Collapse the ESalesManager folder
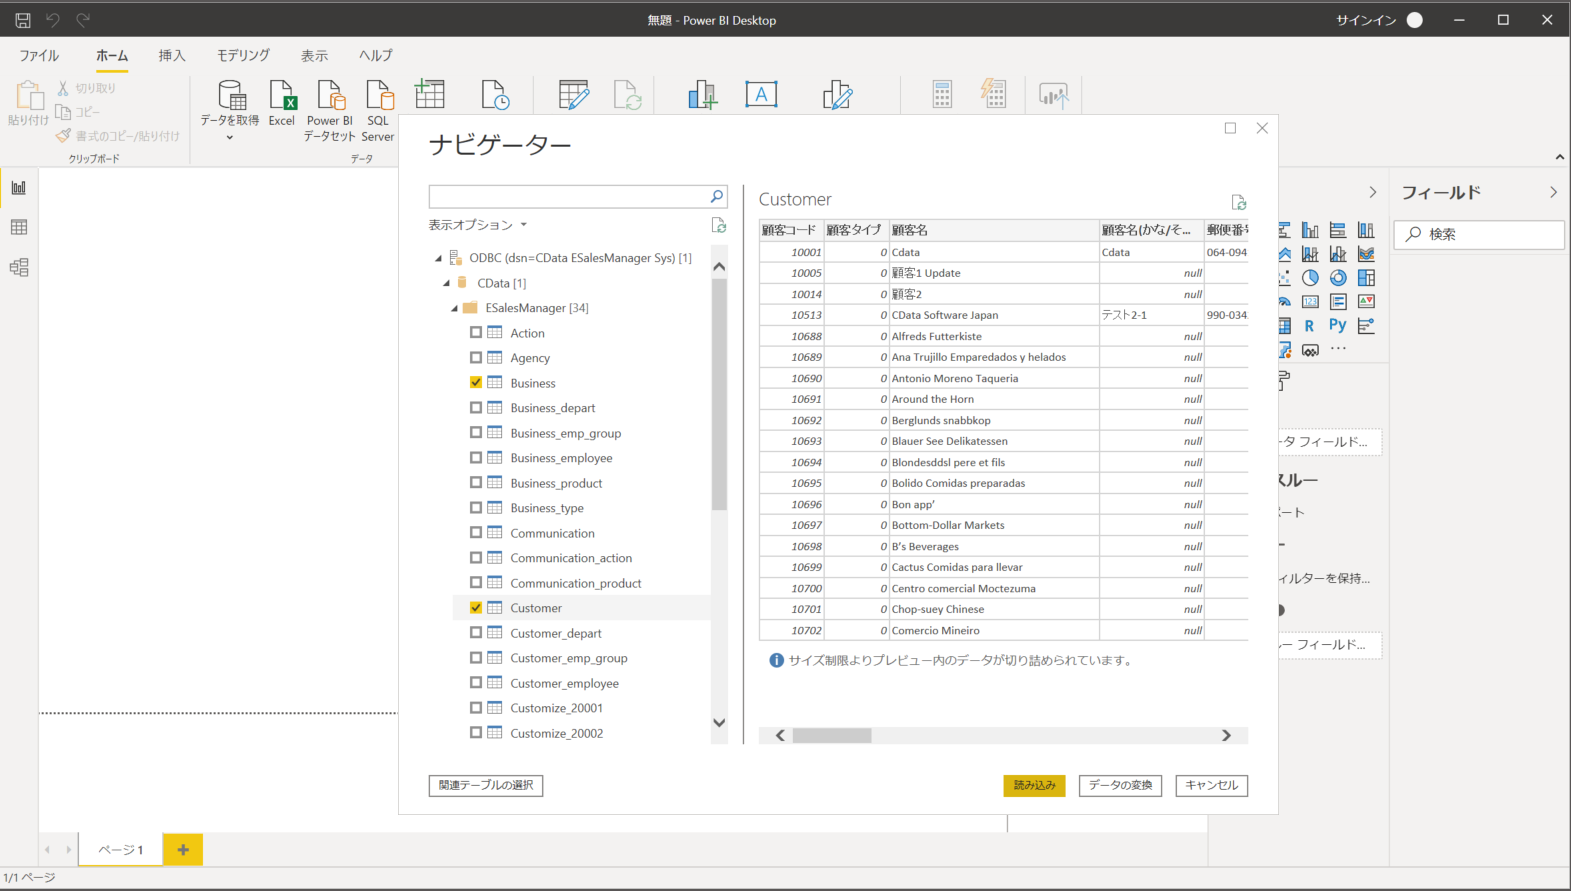Screen dimensions: 1571x891 pyautogui.click(x=454, y=308)
